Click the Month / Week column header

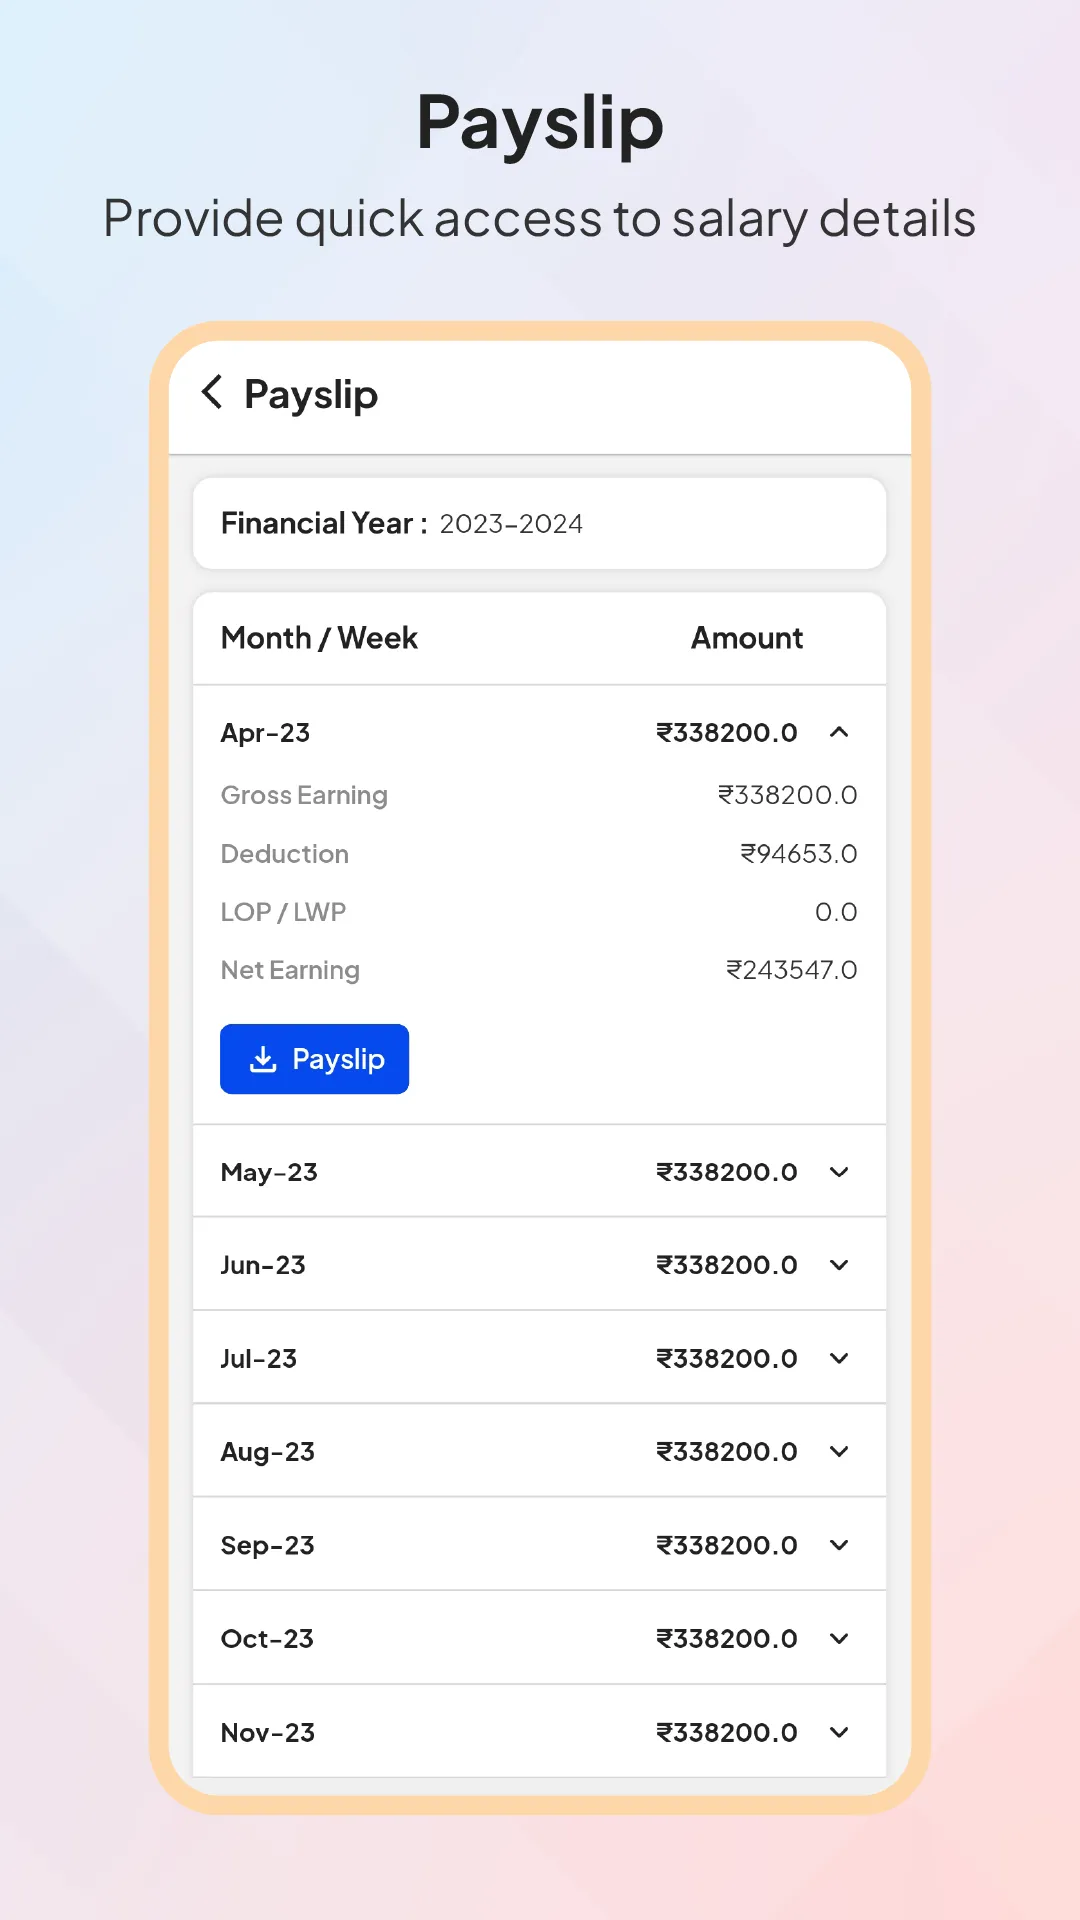(x=318, y=638)
